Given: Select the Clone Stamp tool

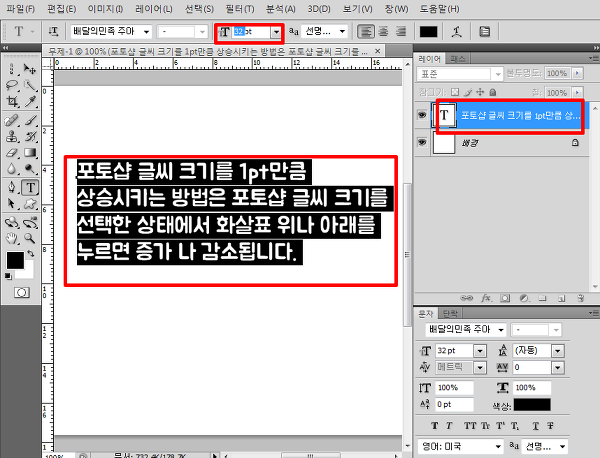Looking at the screenshot, I should point(12,136).
